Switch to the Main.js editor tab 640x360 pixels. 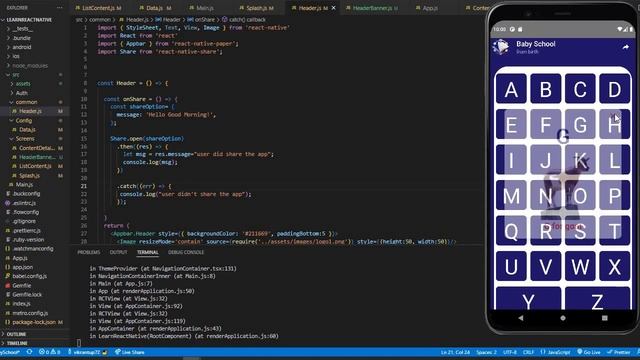(204, 8)
